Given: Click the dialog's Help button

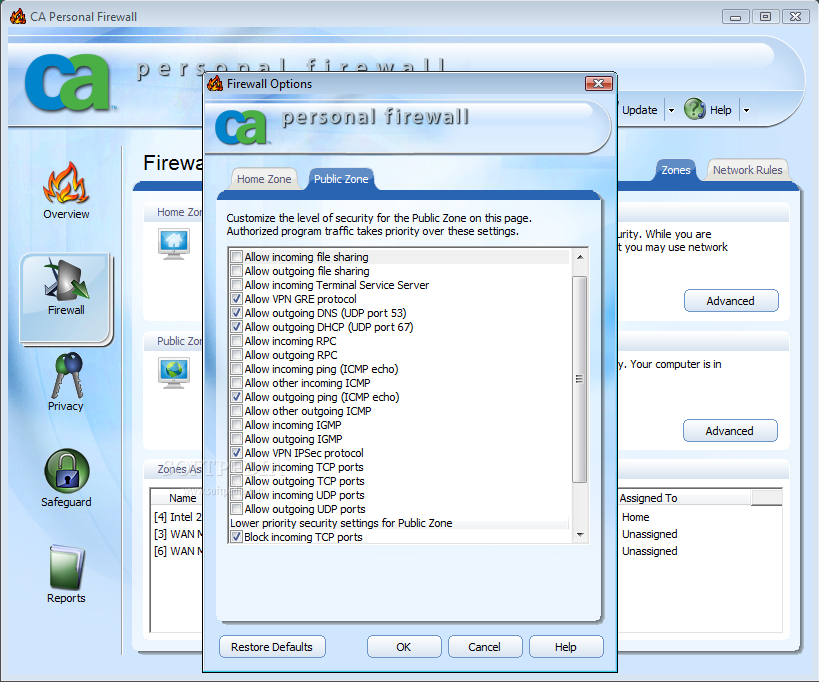Looking at the screenshot, I should [x=566, y=647].
